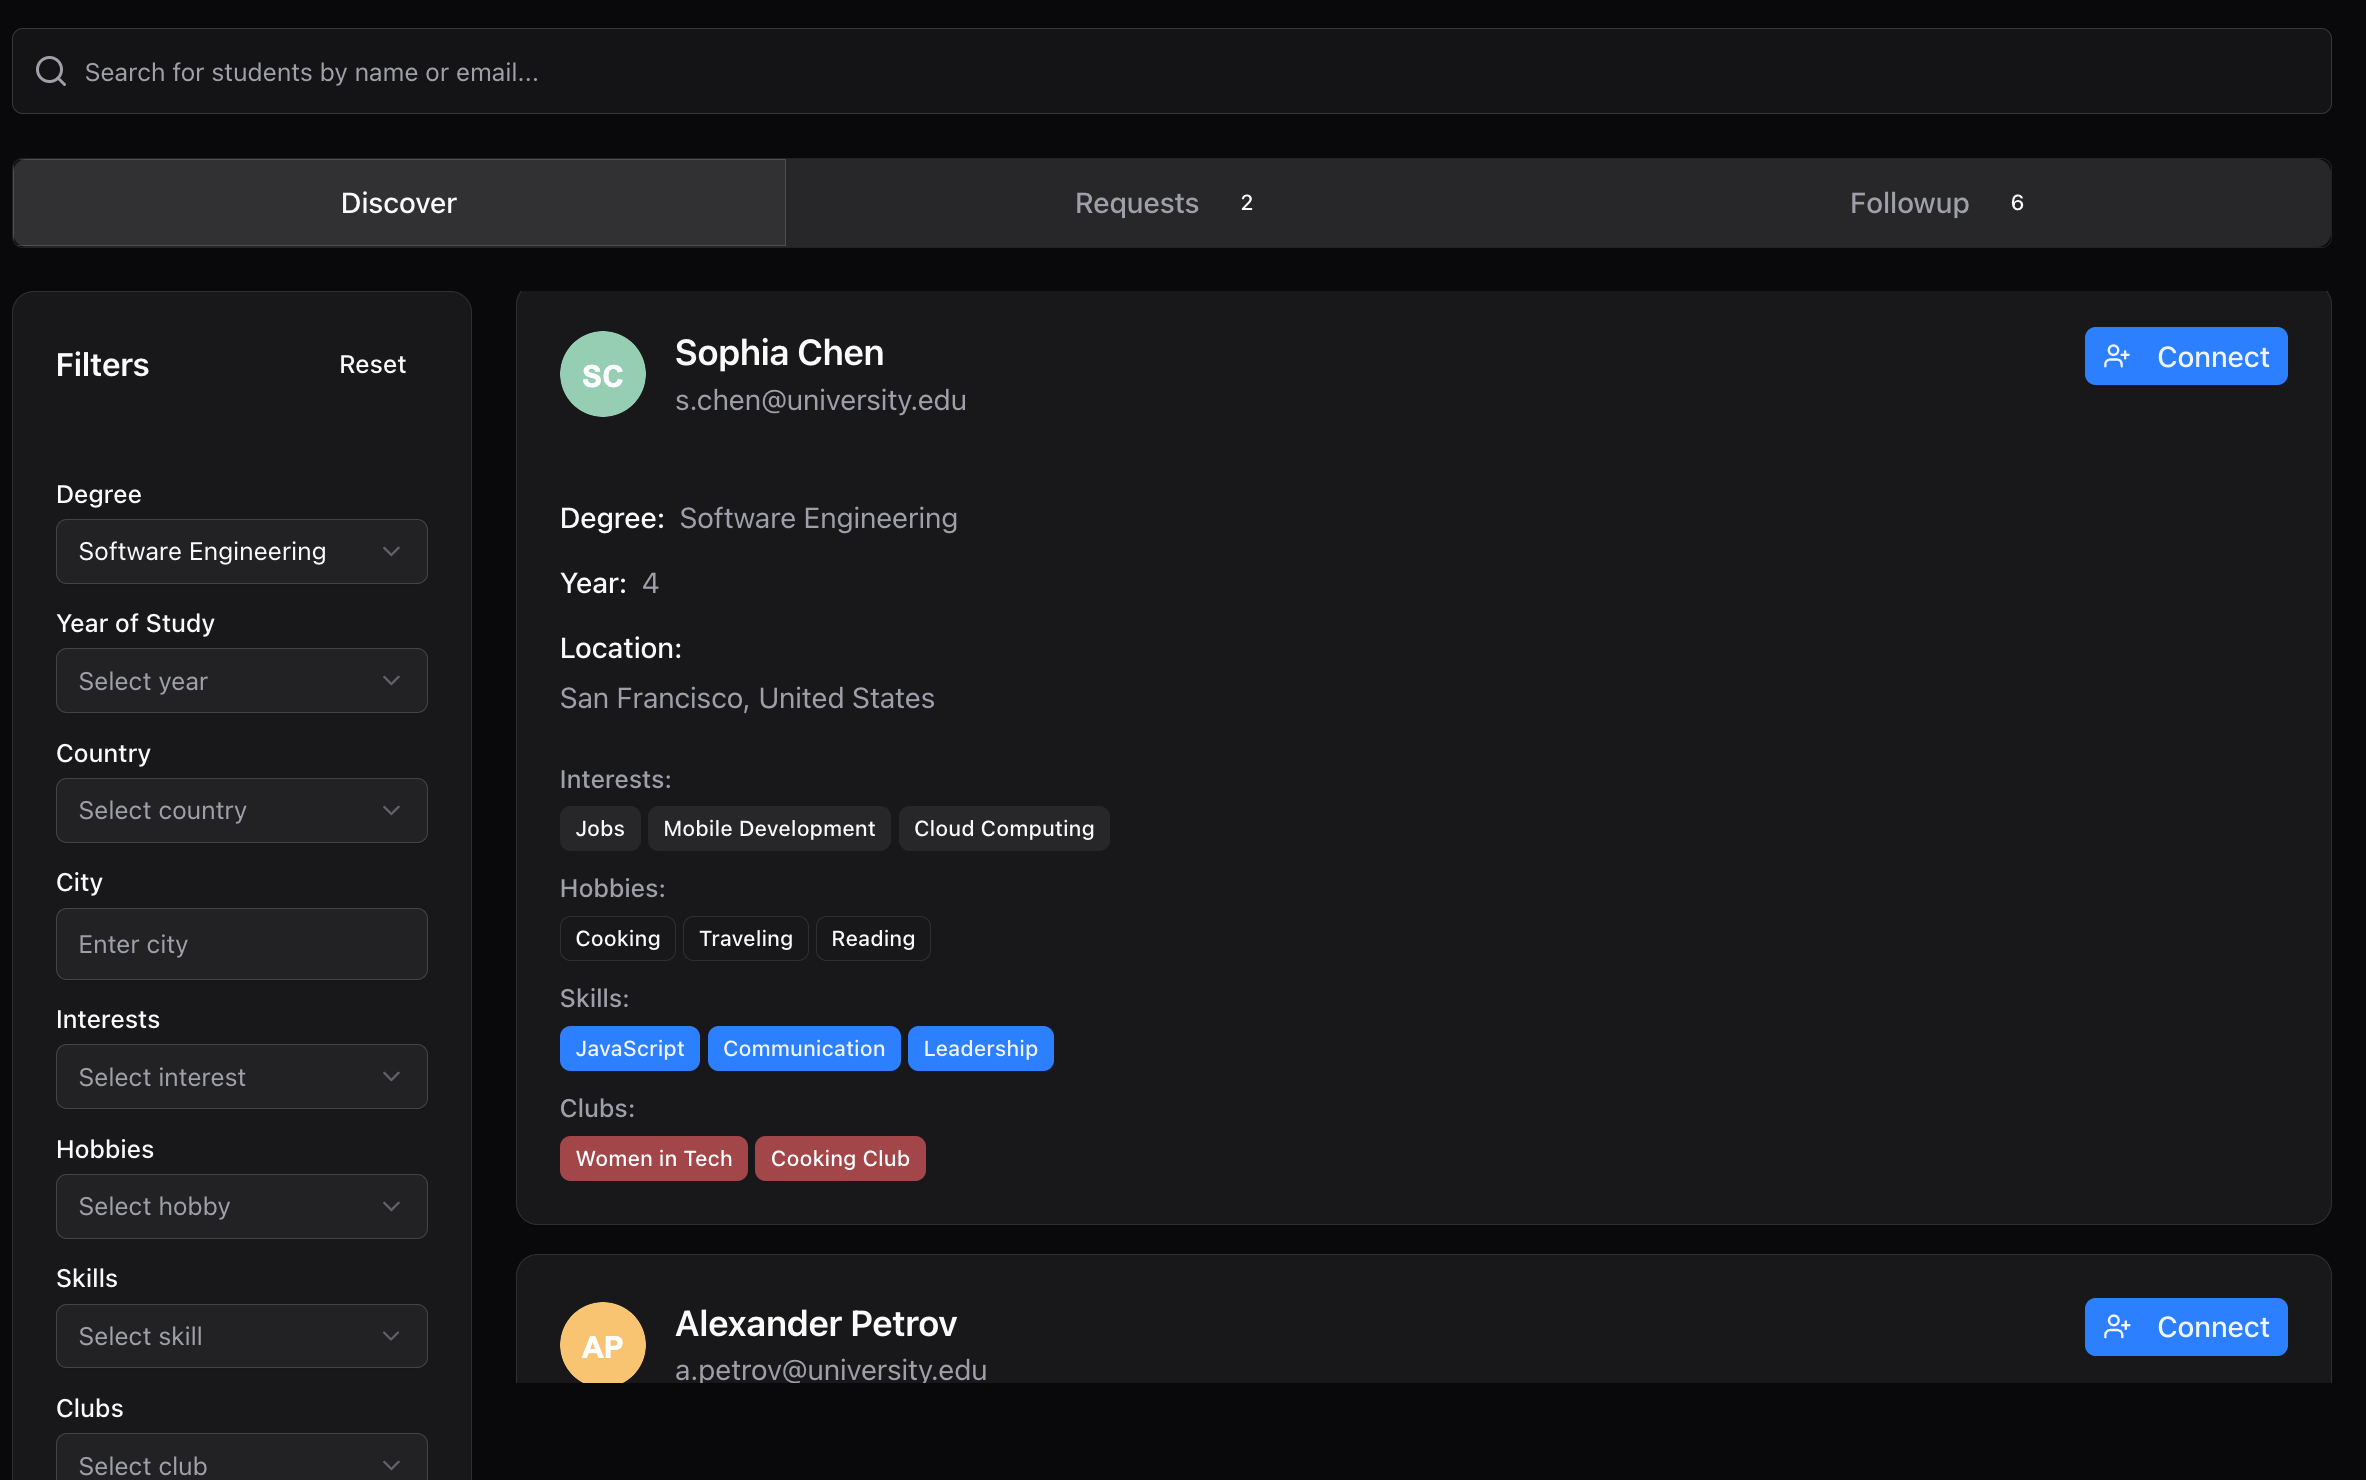Viewport: 2366px width, 1480px height.
Task: Click the Women in Tech club tag
Action: pos(653,1158)
